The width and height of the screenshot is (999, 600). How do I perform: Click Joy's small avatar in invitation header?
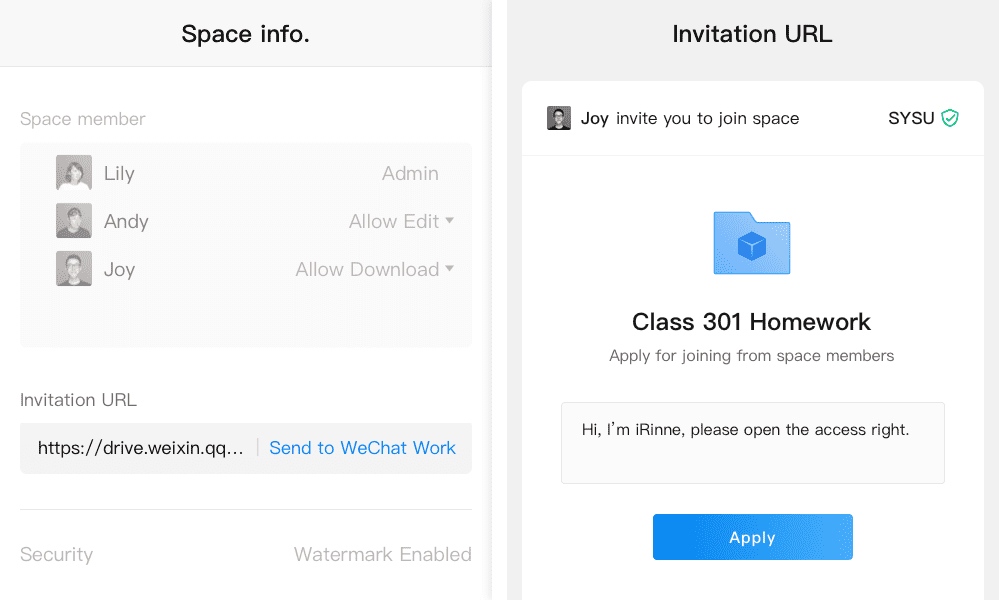coord(559,118)
